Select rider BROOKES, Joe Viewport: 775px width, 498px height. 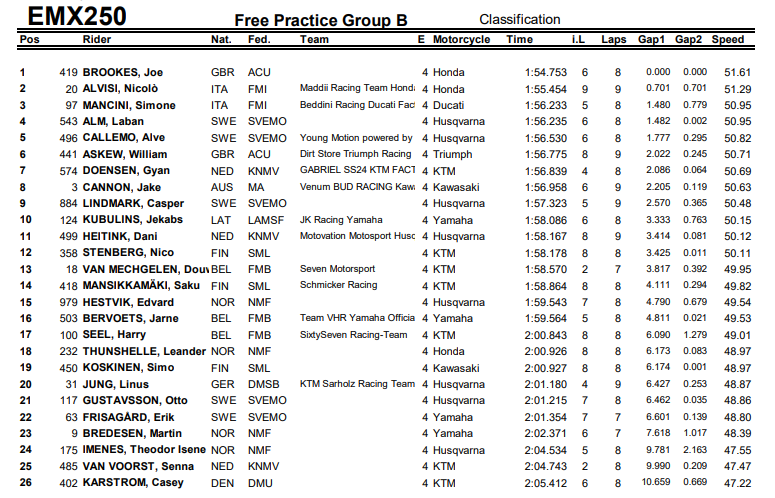pyautogui.click(x=123, y=73)
